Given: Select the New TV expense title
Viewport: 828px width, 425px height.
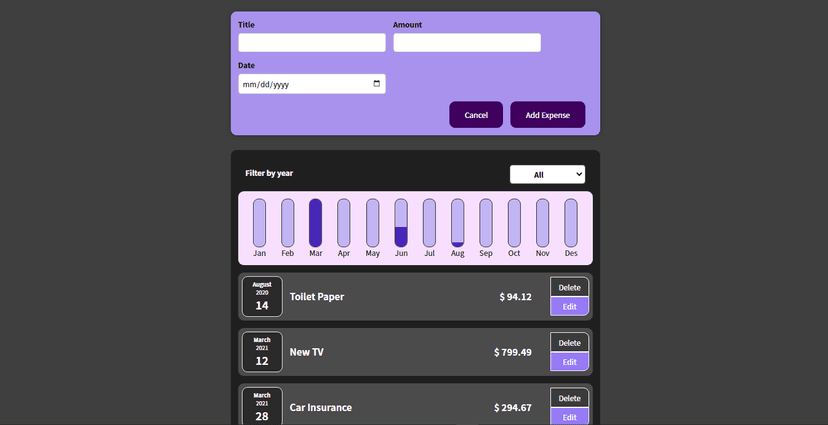Looking at the screenshot, I should click(x=307, y=352).
